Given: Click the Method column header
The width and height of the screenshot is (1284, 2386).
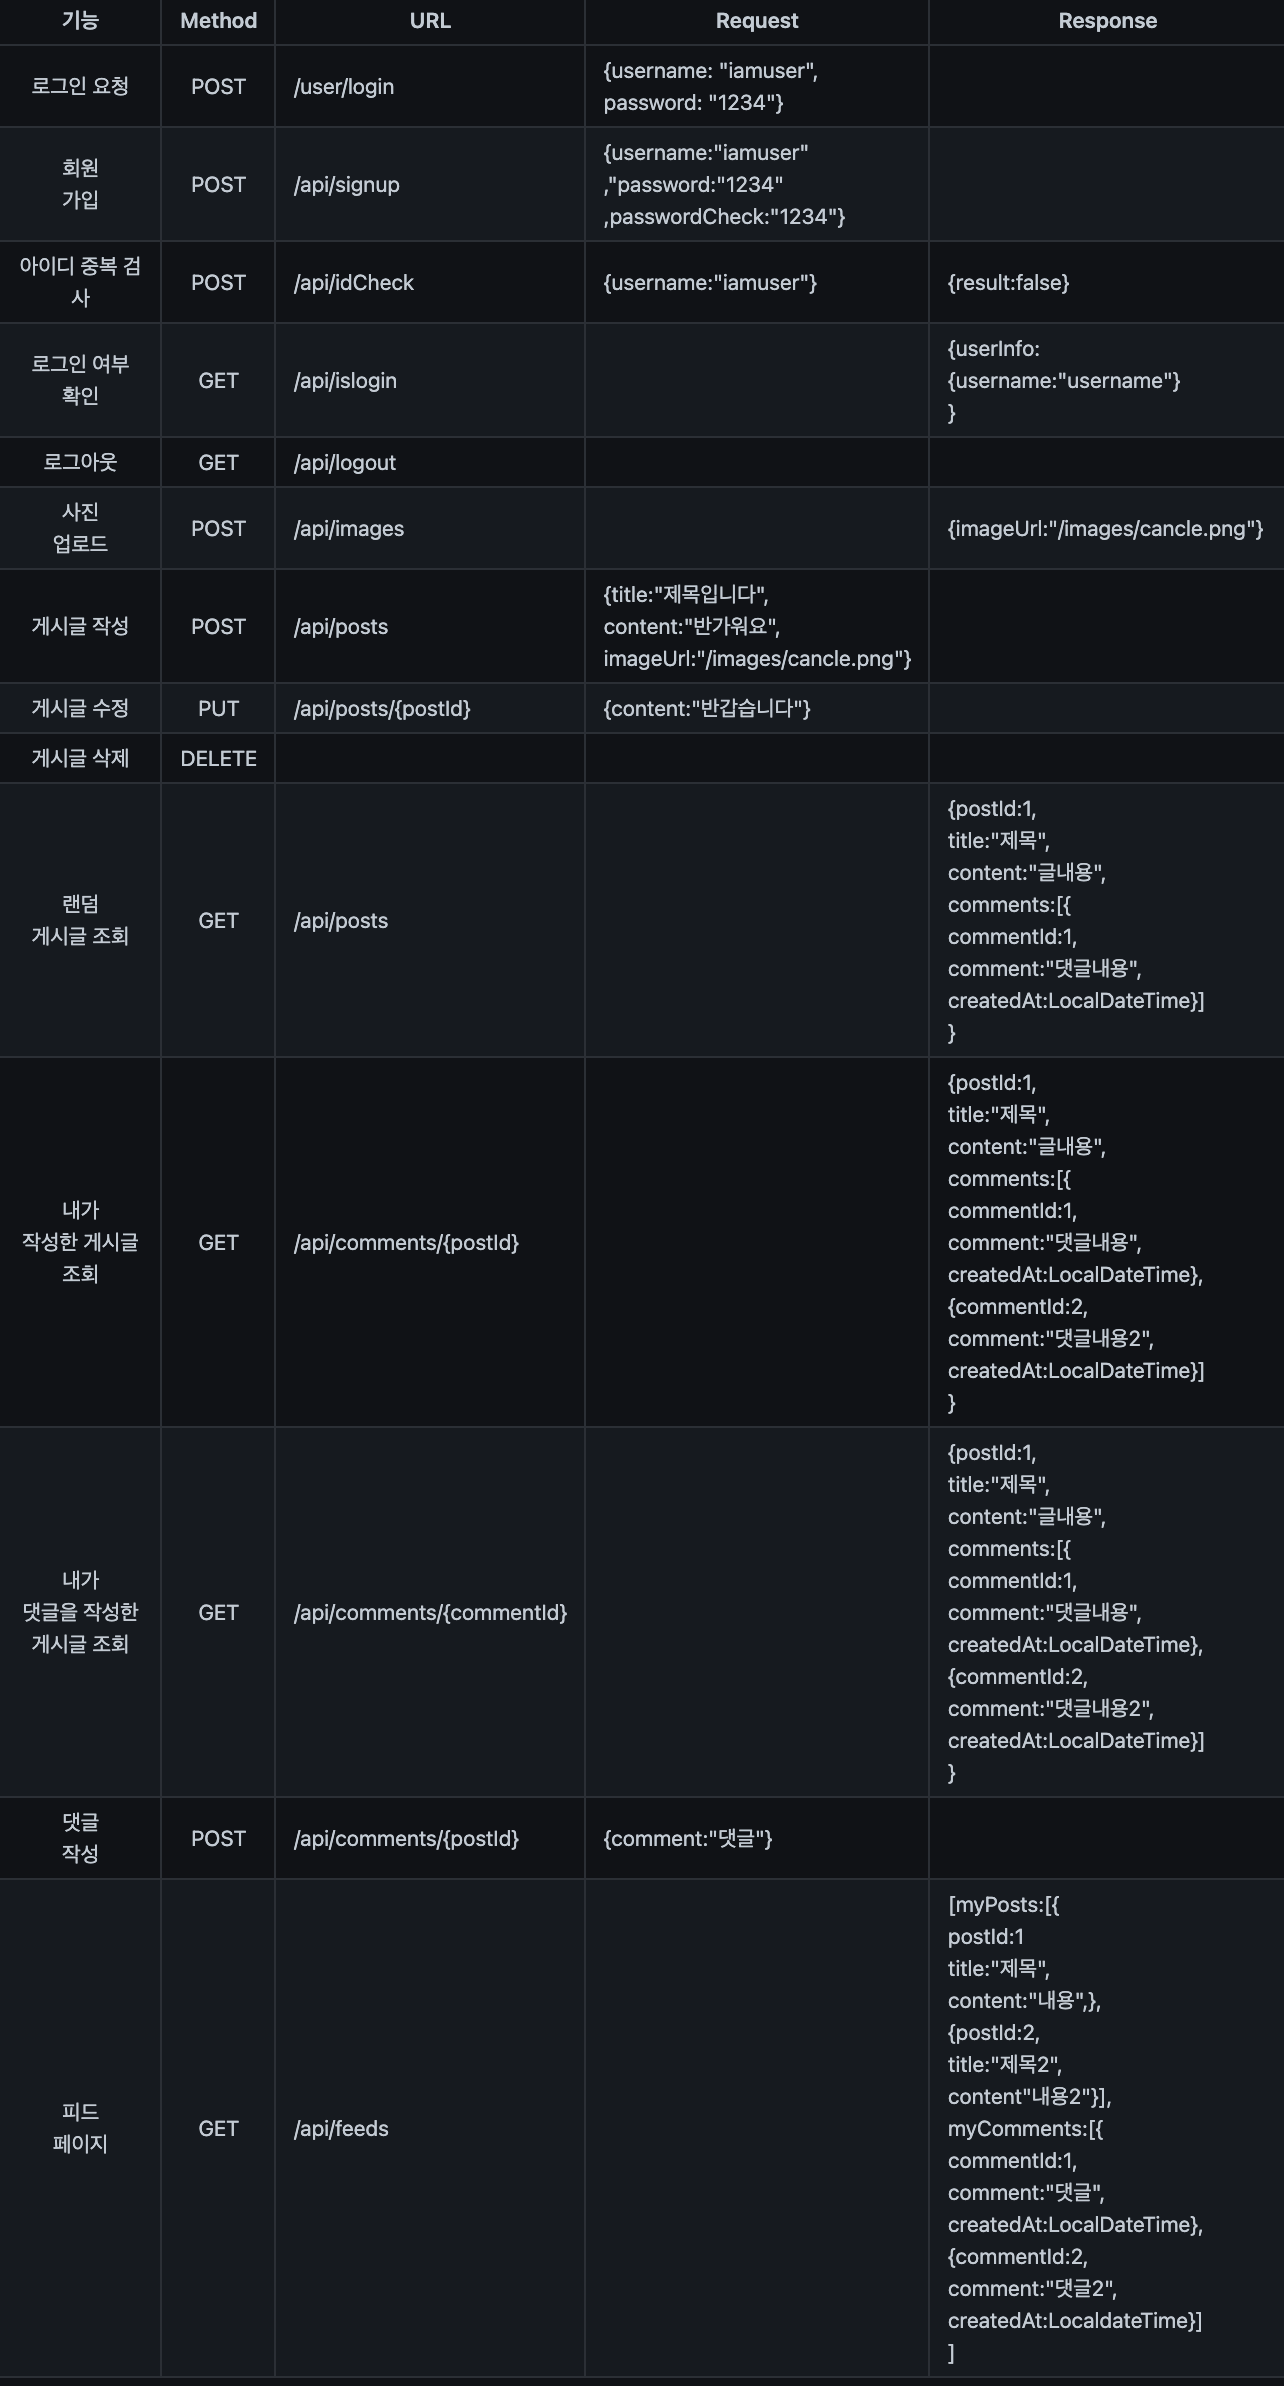Looking at the screenshot, I should coord(218,21).
